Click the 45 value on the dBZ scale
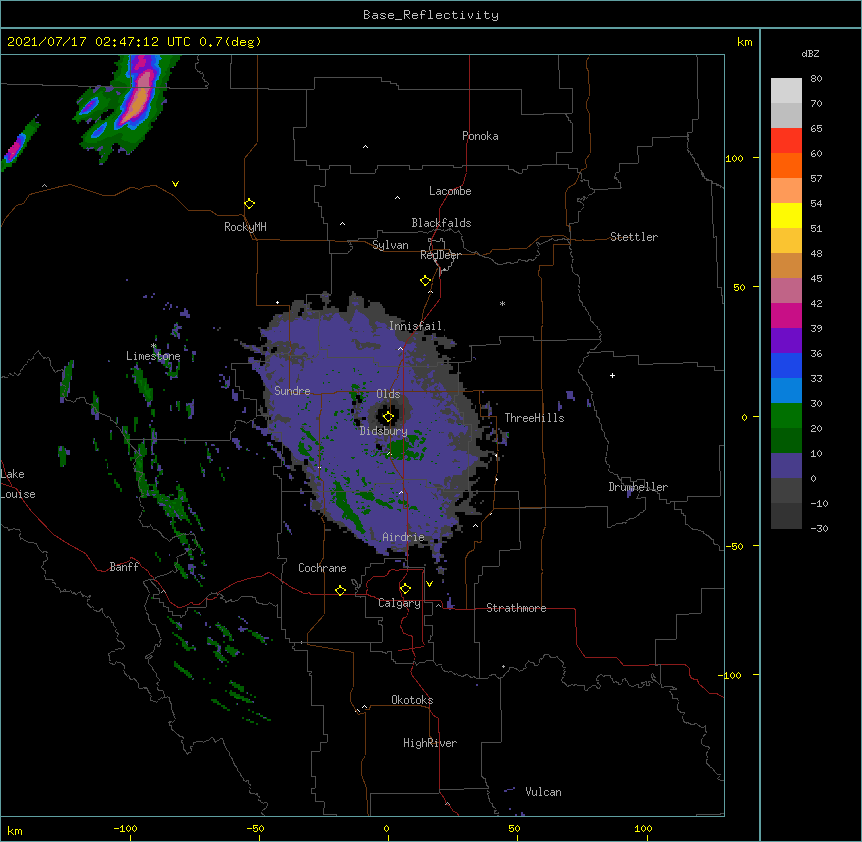 click(x=816, y=279)
